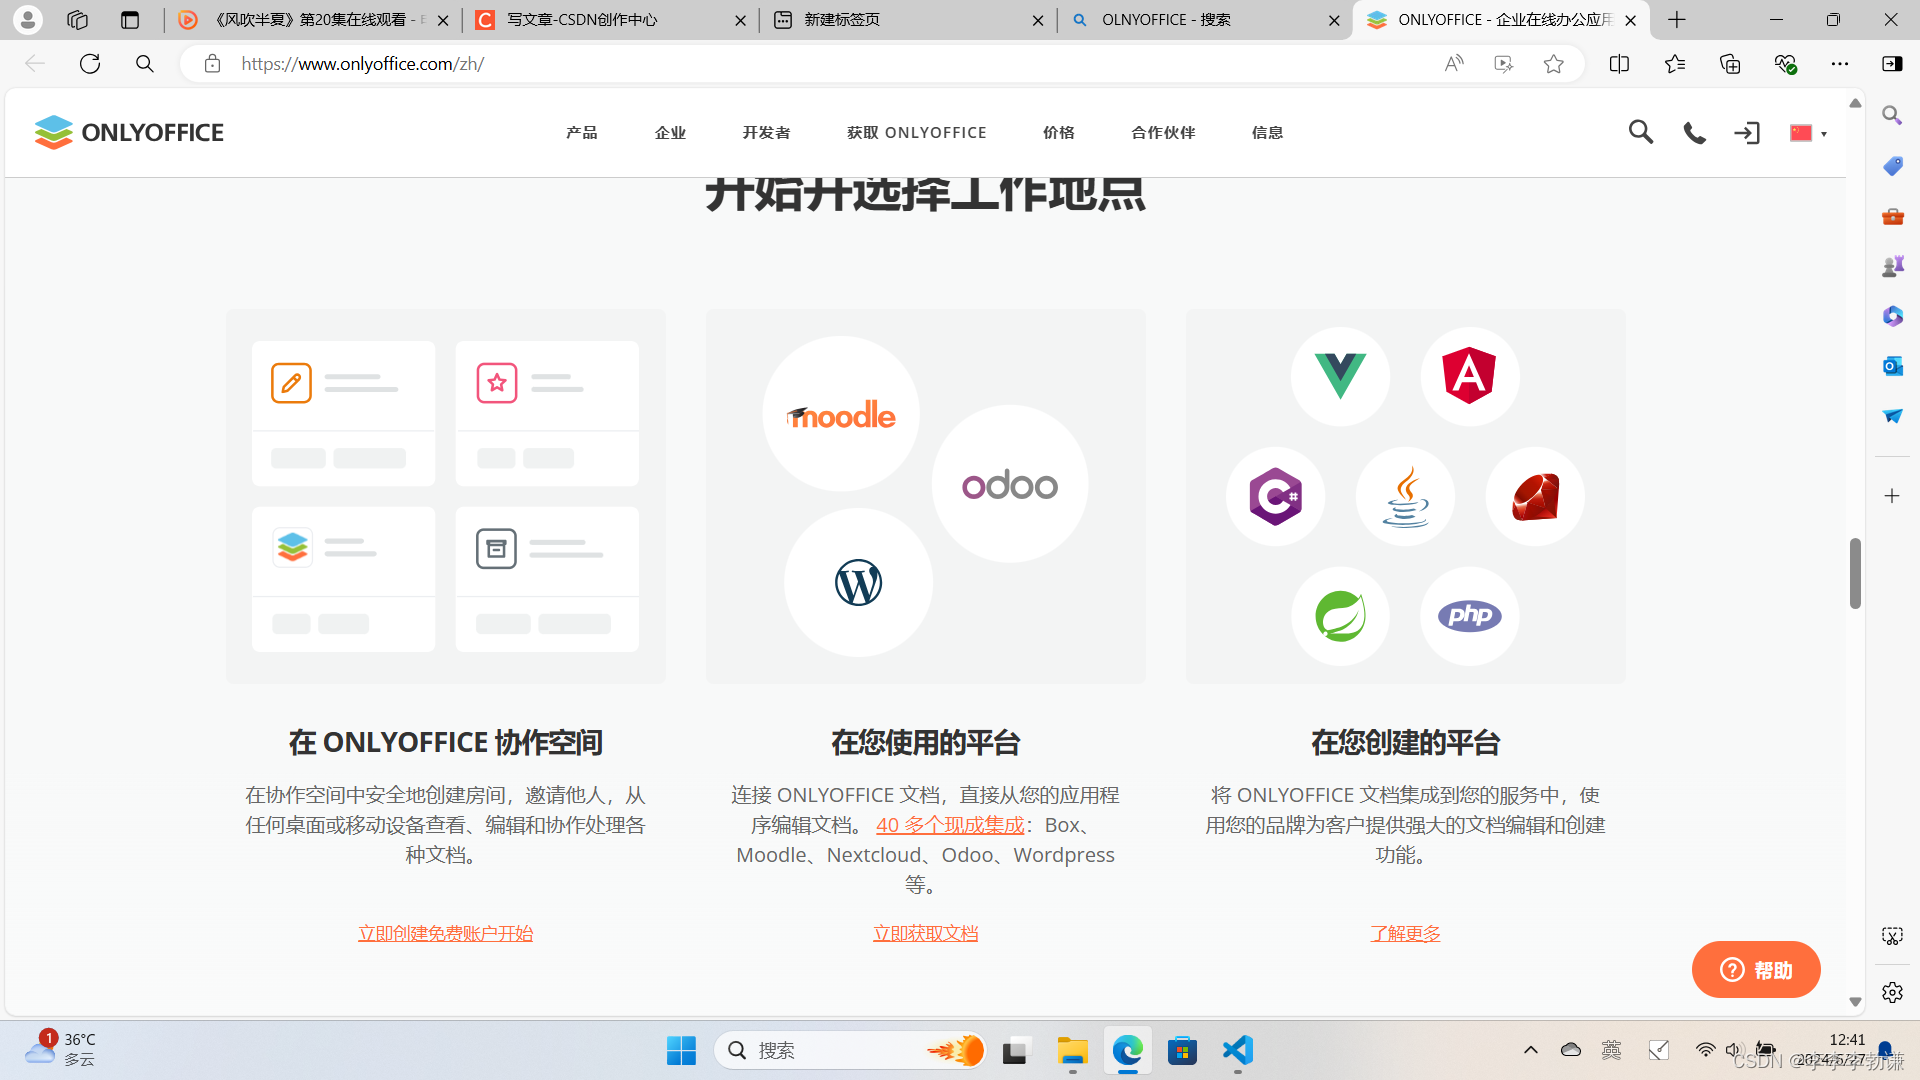This screenshot has width=1920, height=1080.
Task: Open the 信息 menu
Action: point(1267,133)
